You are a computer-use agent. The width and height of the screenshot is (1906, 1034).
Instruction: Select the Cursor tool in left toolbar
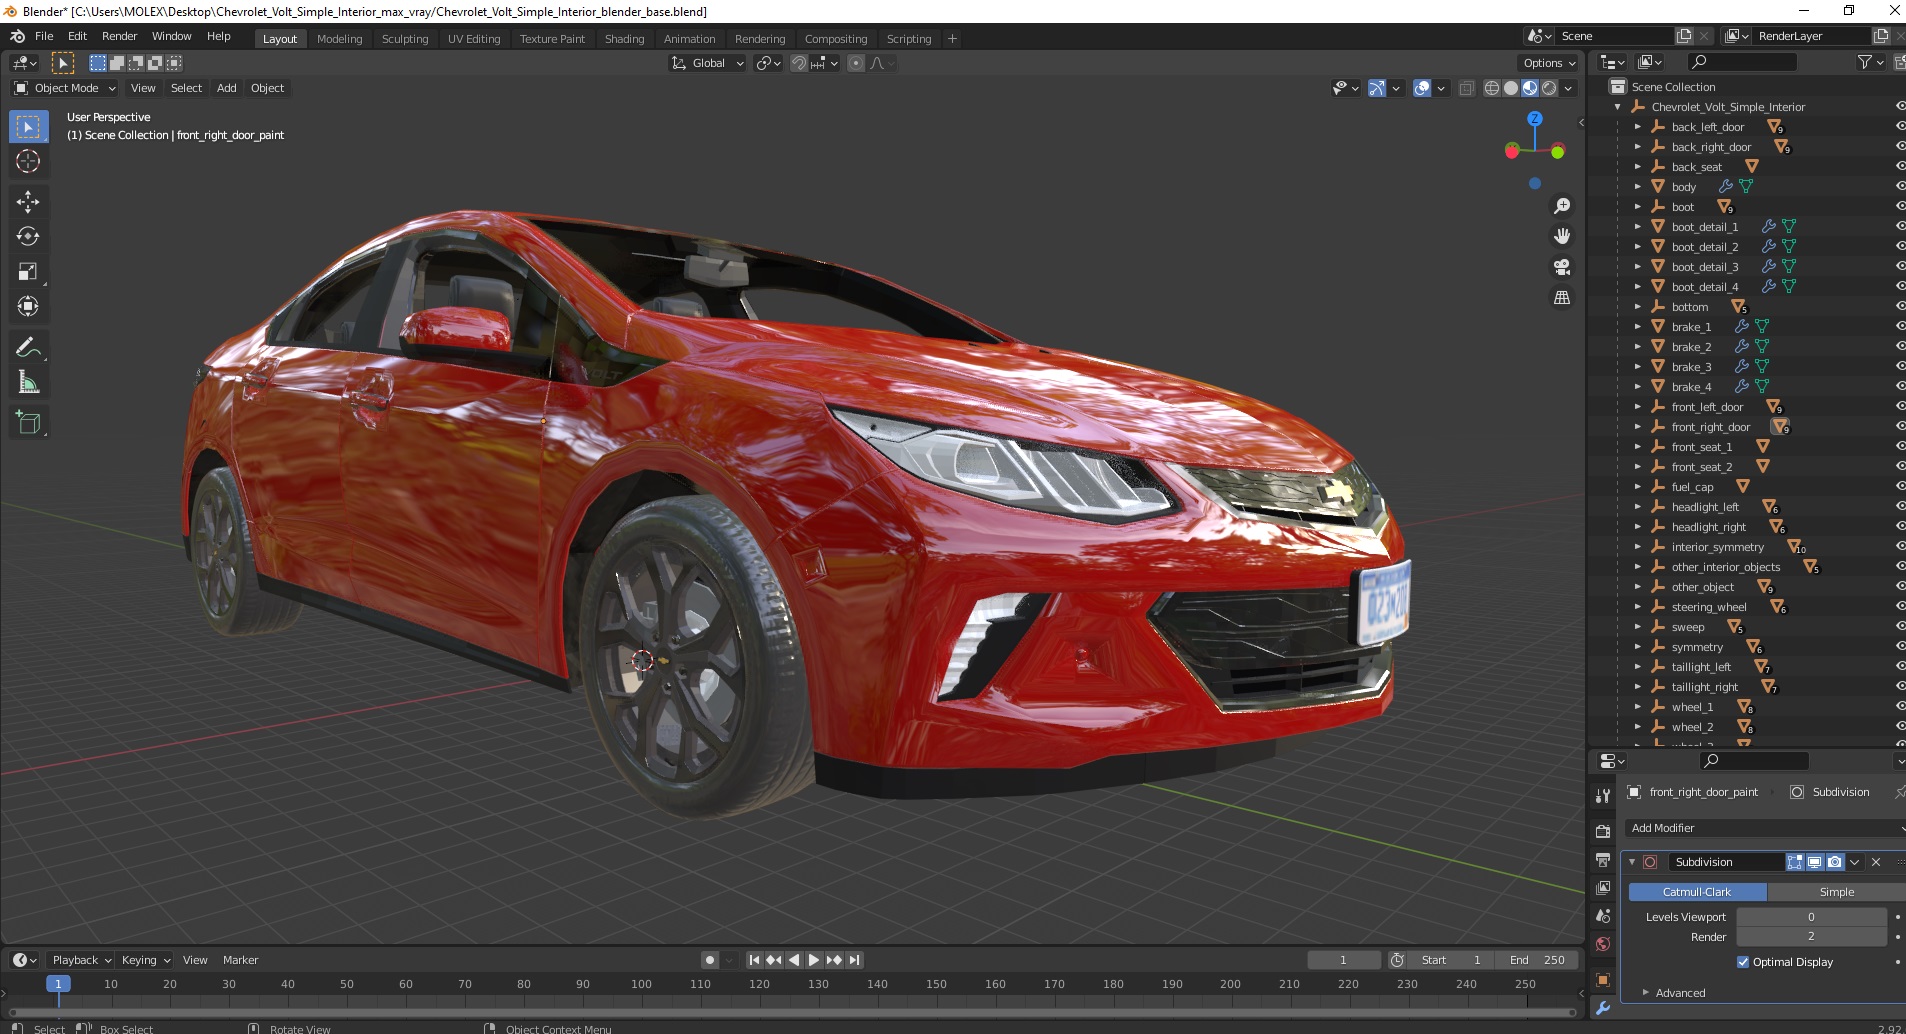[28, 161]
